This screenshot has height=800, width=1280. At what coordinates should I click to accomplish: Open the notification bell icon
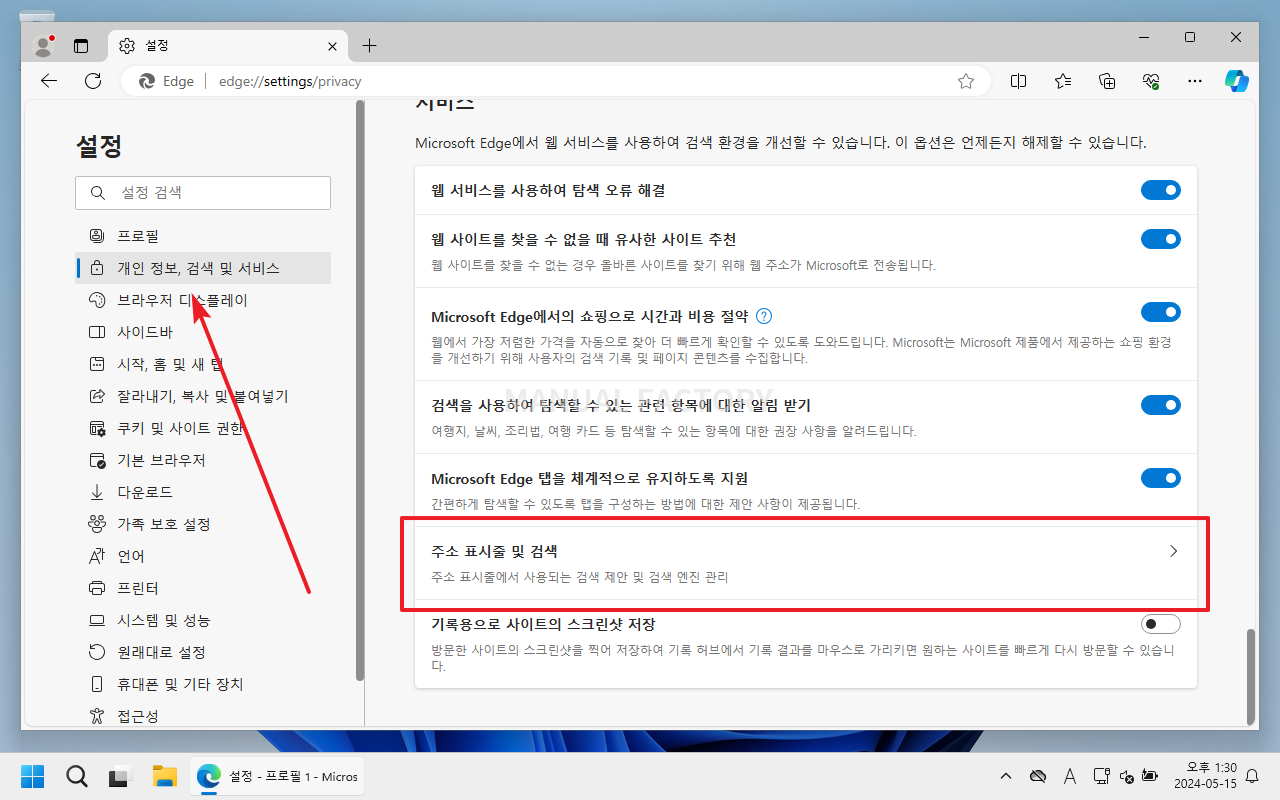[x=1252, y=776]
